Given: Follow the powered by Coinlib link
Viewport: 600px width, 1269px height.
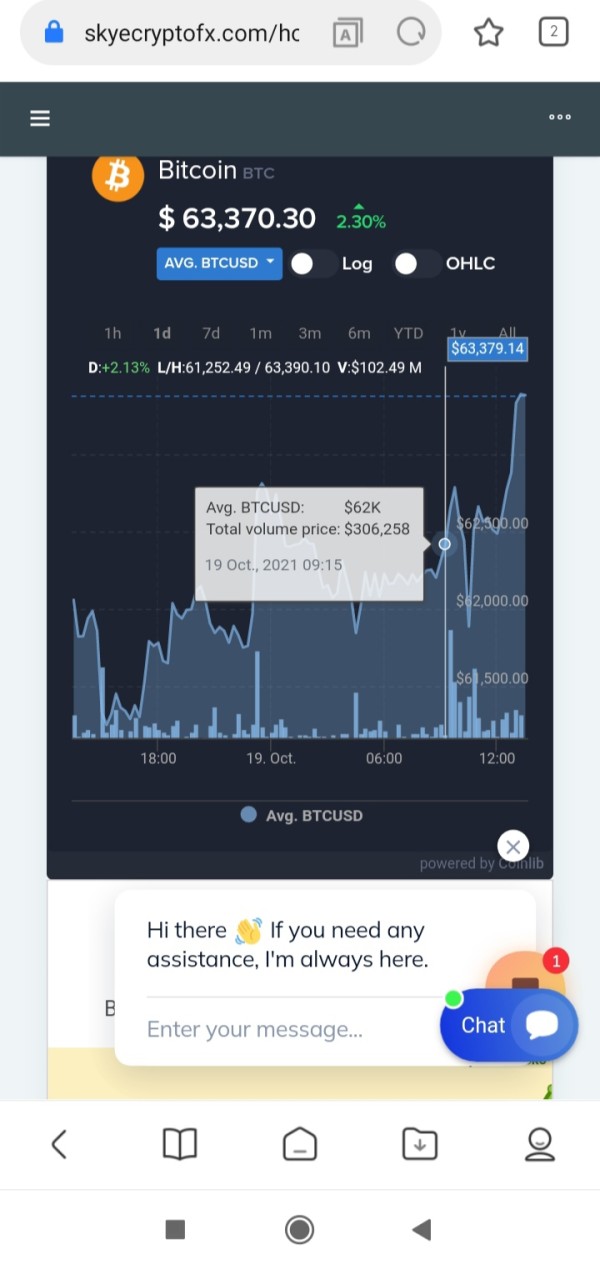Looking at the screenshot, I should [481, 863].
